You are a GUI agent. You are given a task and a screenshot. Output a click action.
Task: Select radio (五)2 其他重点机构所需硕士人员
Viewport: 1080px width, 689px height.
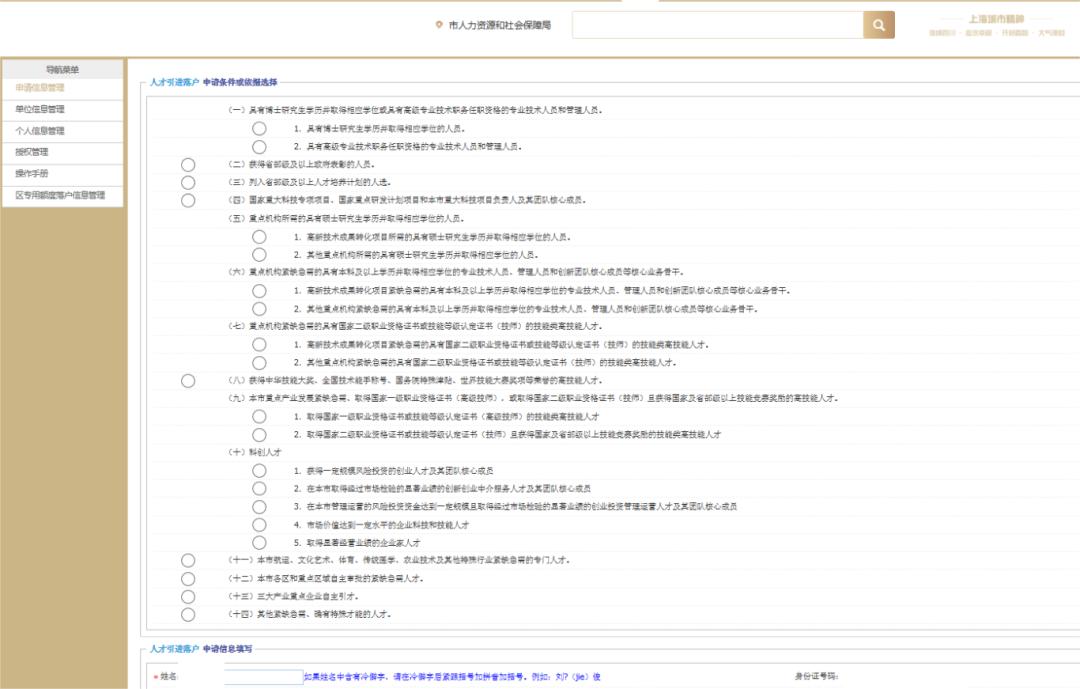259,255
